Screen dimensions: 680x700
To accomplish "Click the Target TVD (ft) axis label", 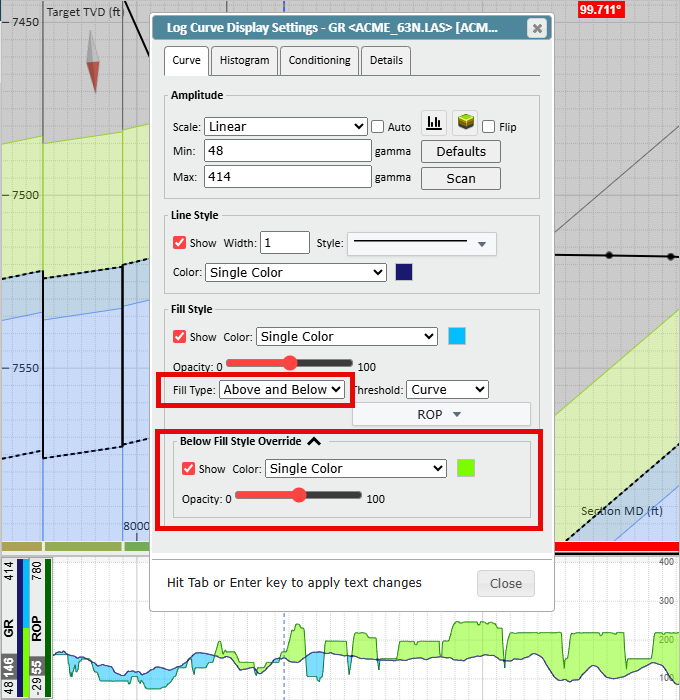I will coord(83,12).
